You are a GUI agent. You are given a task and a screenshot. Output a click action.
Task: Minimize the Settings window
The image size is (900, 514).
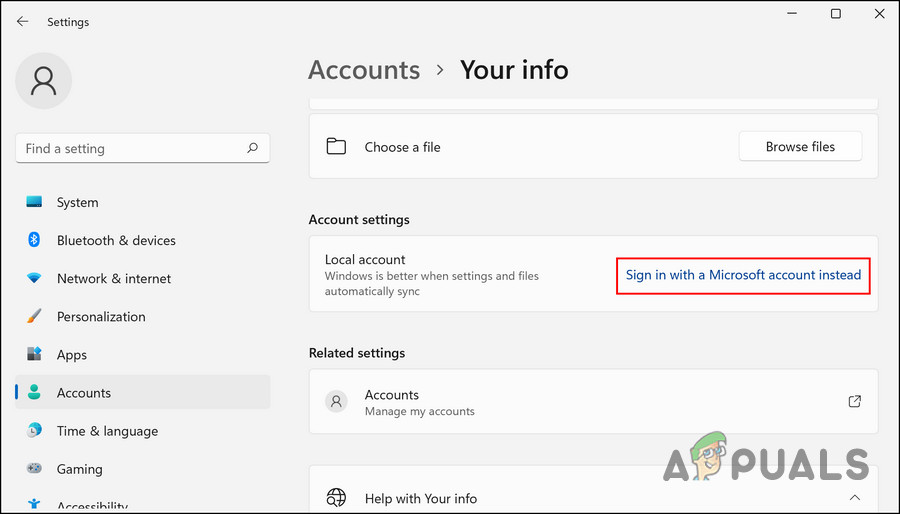point(793,14)
